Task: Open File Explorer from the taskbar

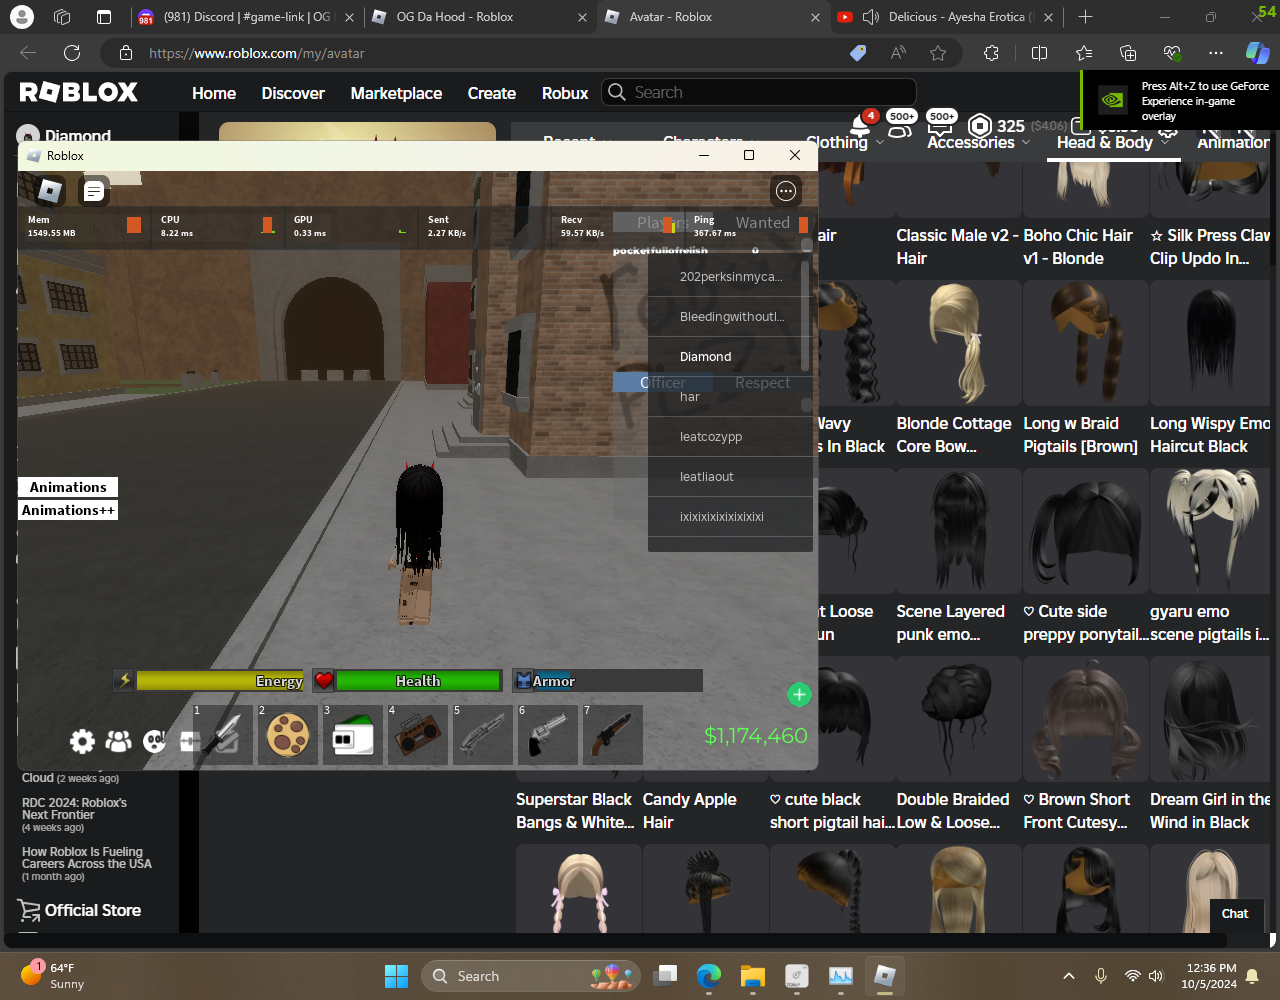Action: [x=752, y=976]
